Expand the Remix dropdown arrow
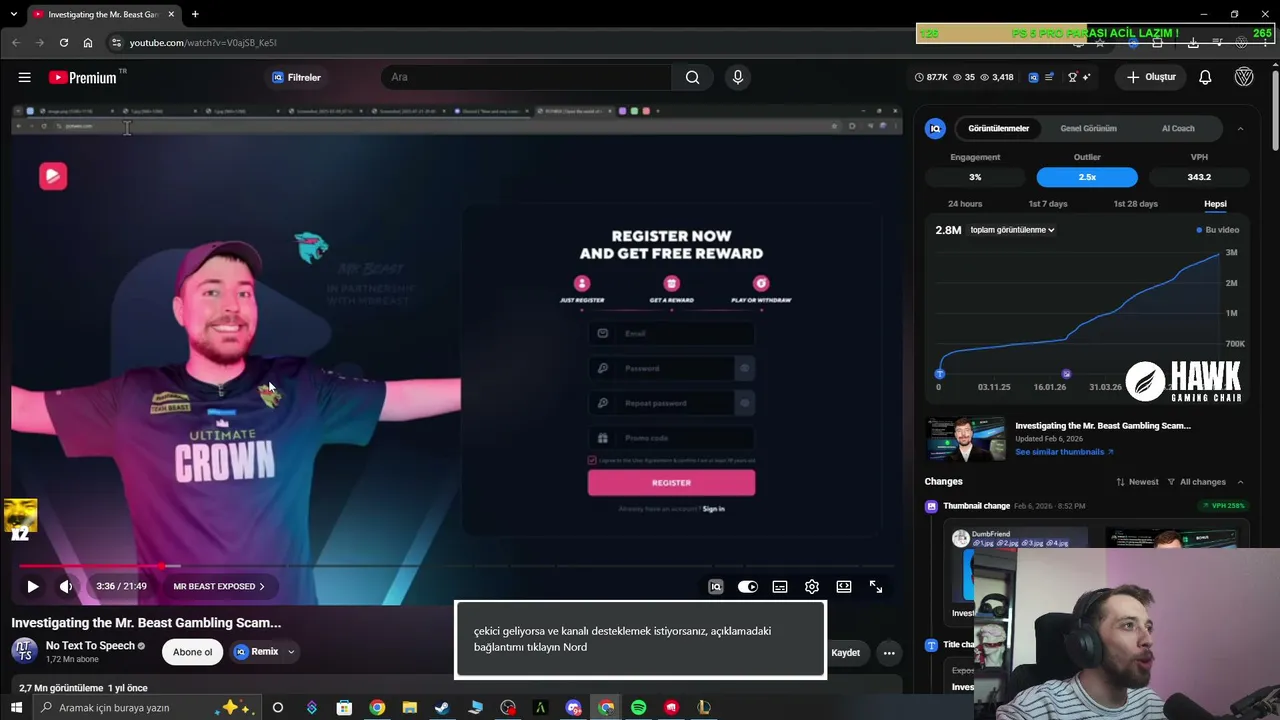The width and height of the screenshot is (1280, 720). tap(291, 652)
